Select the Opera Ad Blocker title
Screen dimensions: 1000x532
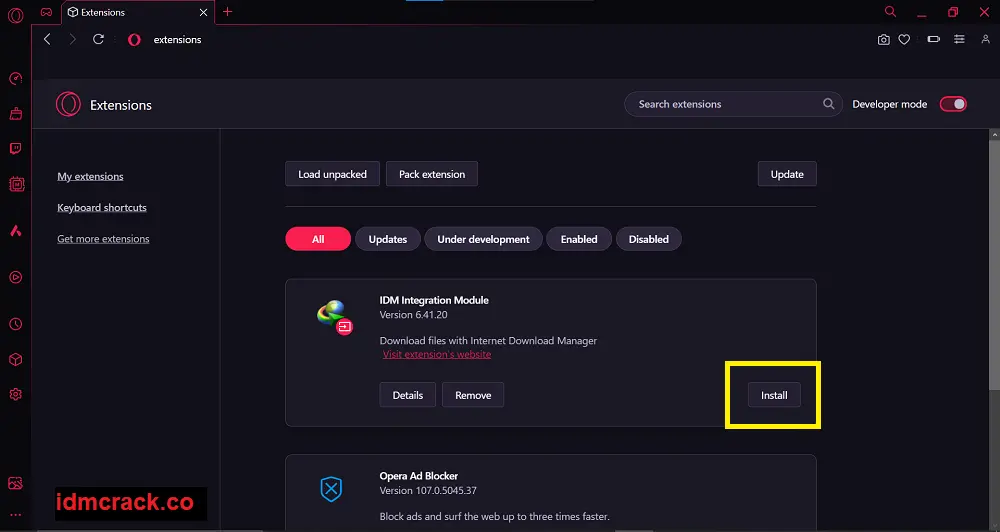pos(419,476)
